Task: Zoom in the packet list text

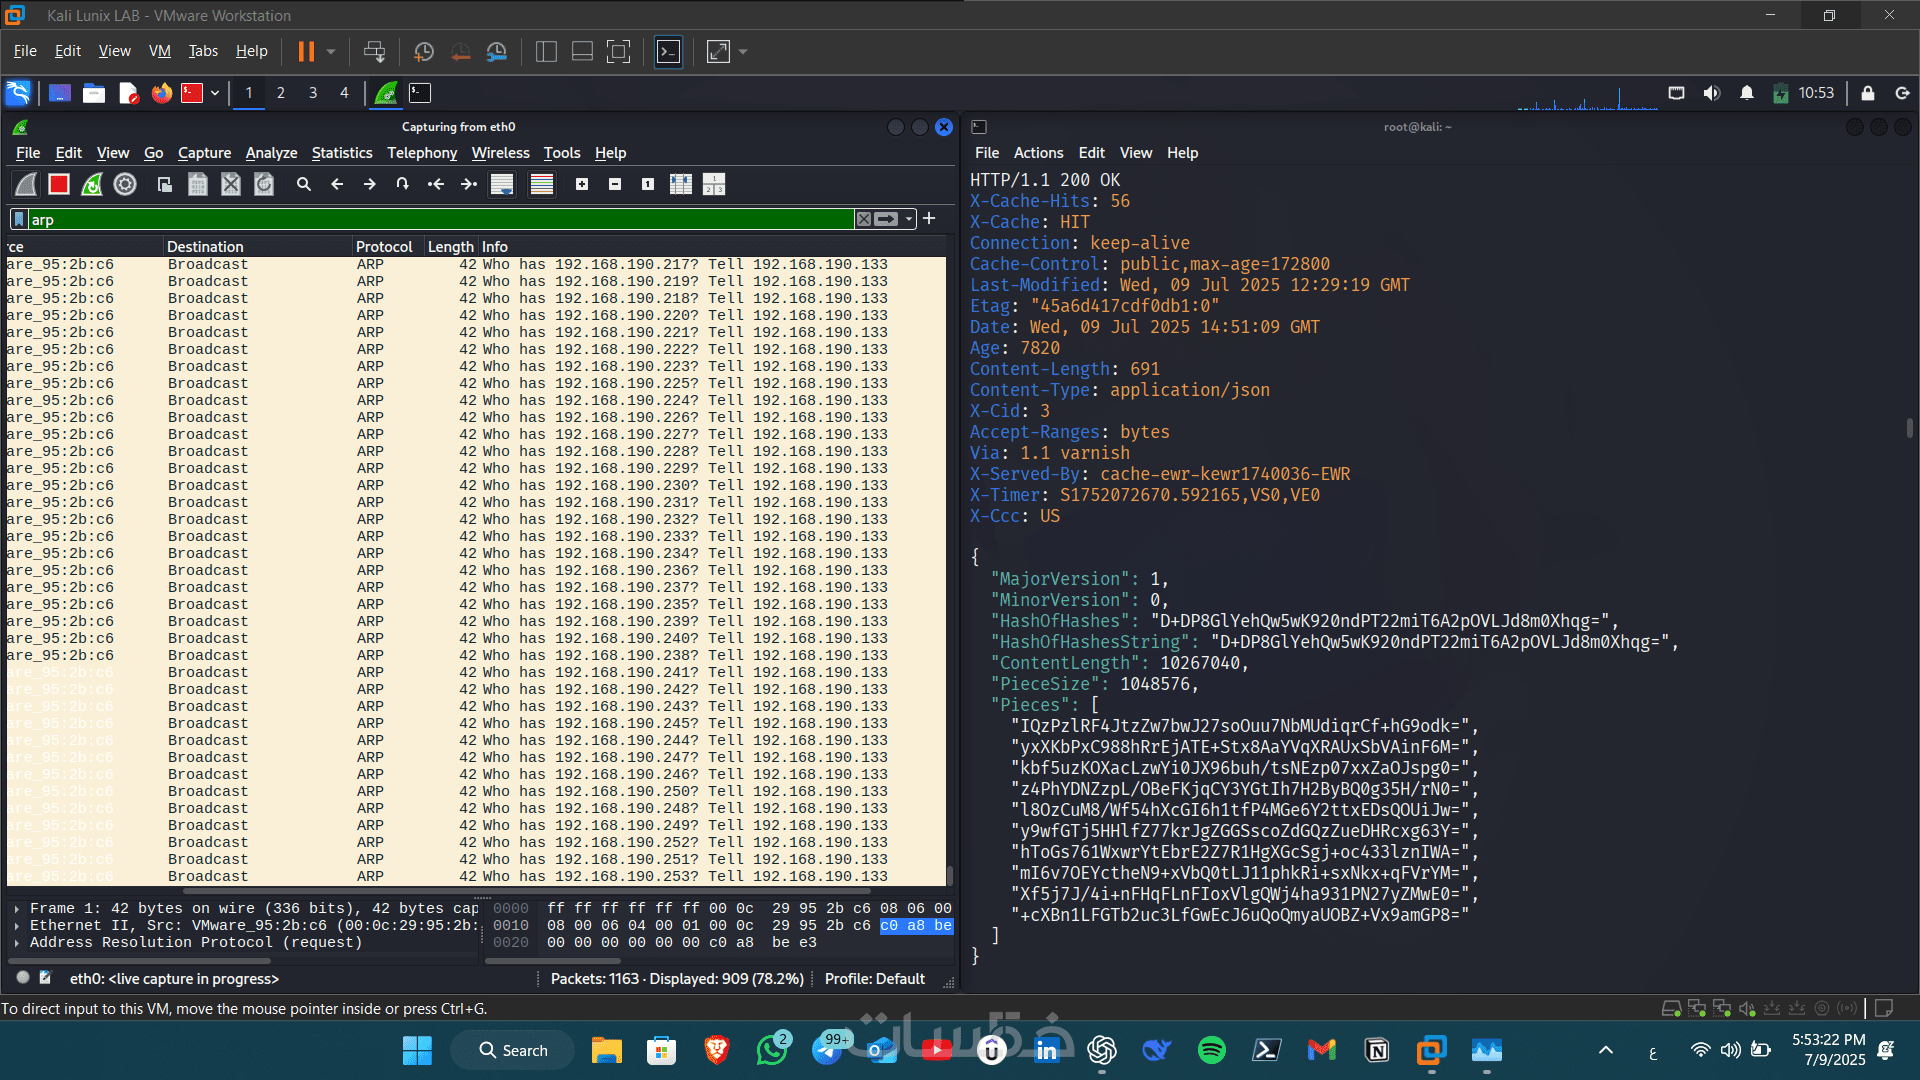Action: 582,184
